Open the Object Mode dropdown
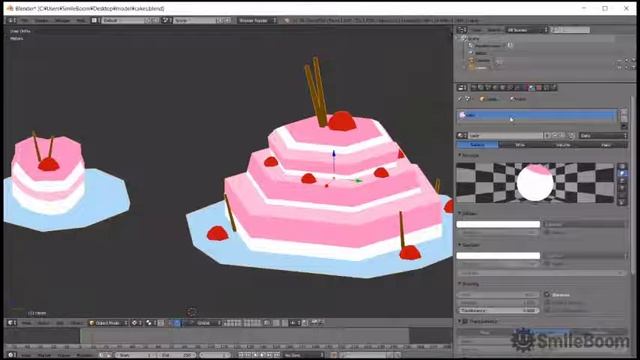Screen dimensions: 640x360 pyautogui.click(x=108, y=323)
